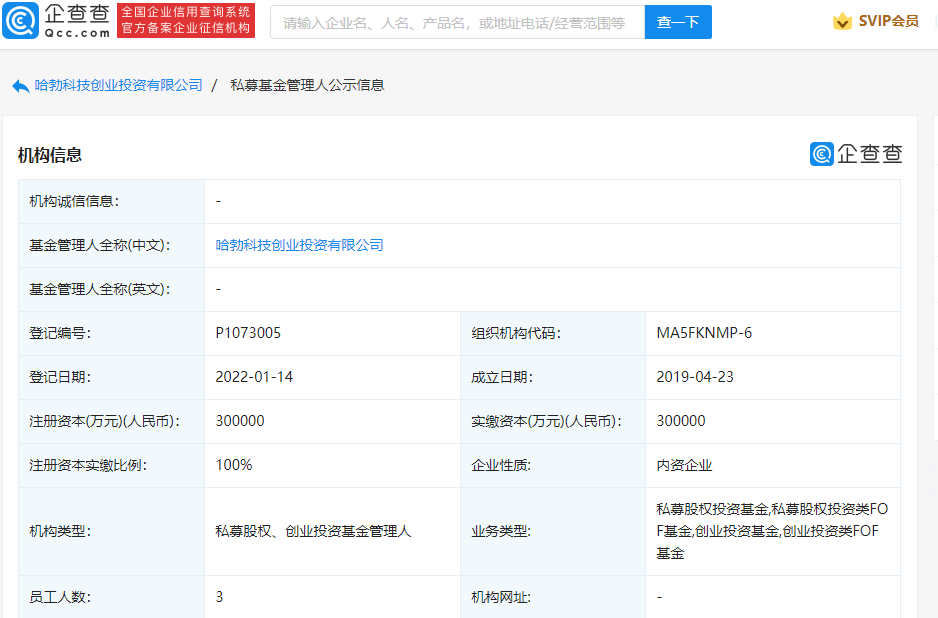Select registered capital ratio value 100%

[234, 465]
